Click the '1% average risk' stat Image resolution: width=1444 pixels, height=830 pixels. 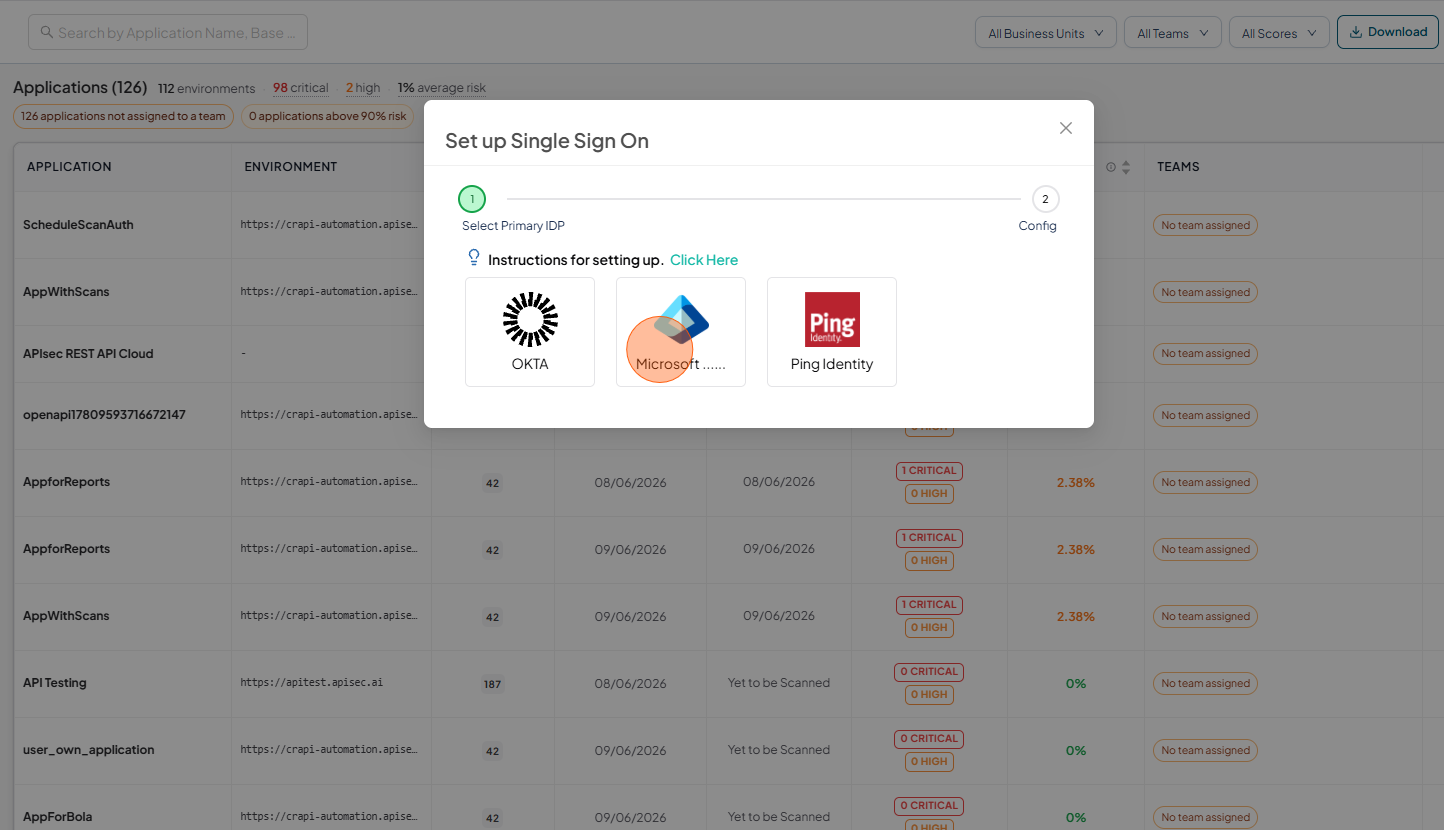tap(442, 88)
